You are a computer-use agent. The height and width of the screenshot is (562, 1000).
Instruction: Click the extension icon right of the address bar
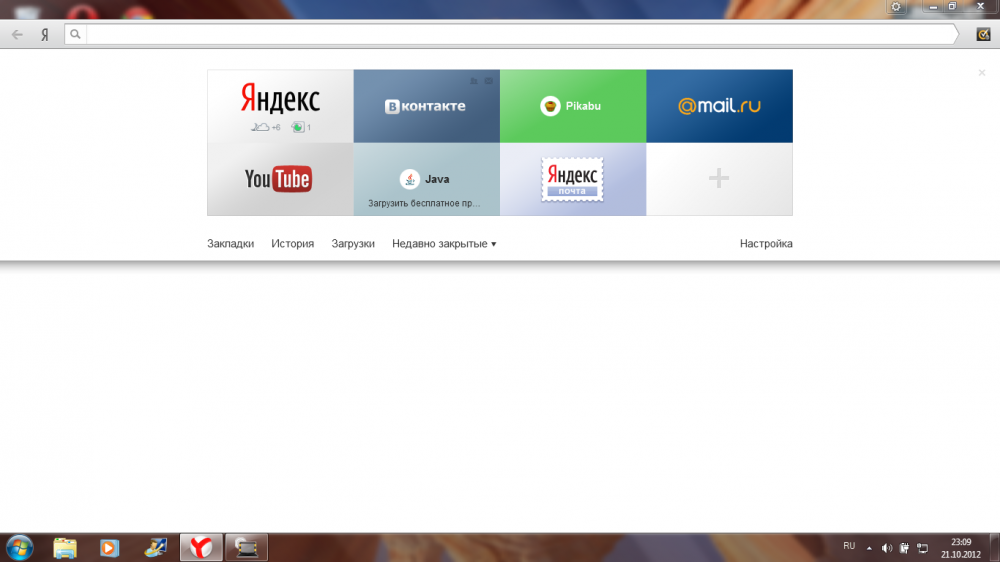983,34
